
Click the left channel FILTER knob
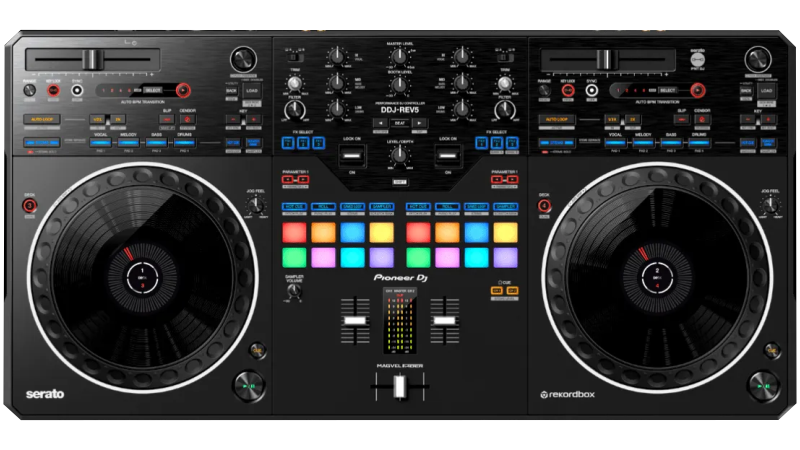[x=294, y=108]
